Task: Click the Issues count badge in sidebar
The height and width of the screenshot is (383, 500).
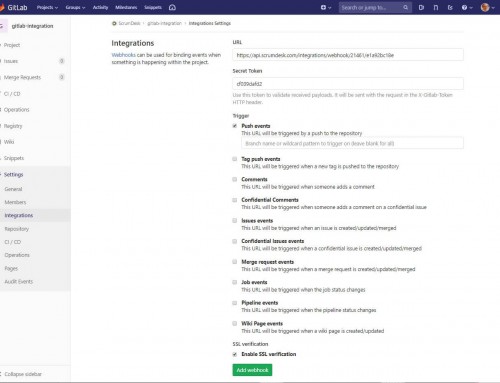Action: coord(62,61)
